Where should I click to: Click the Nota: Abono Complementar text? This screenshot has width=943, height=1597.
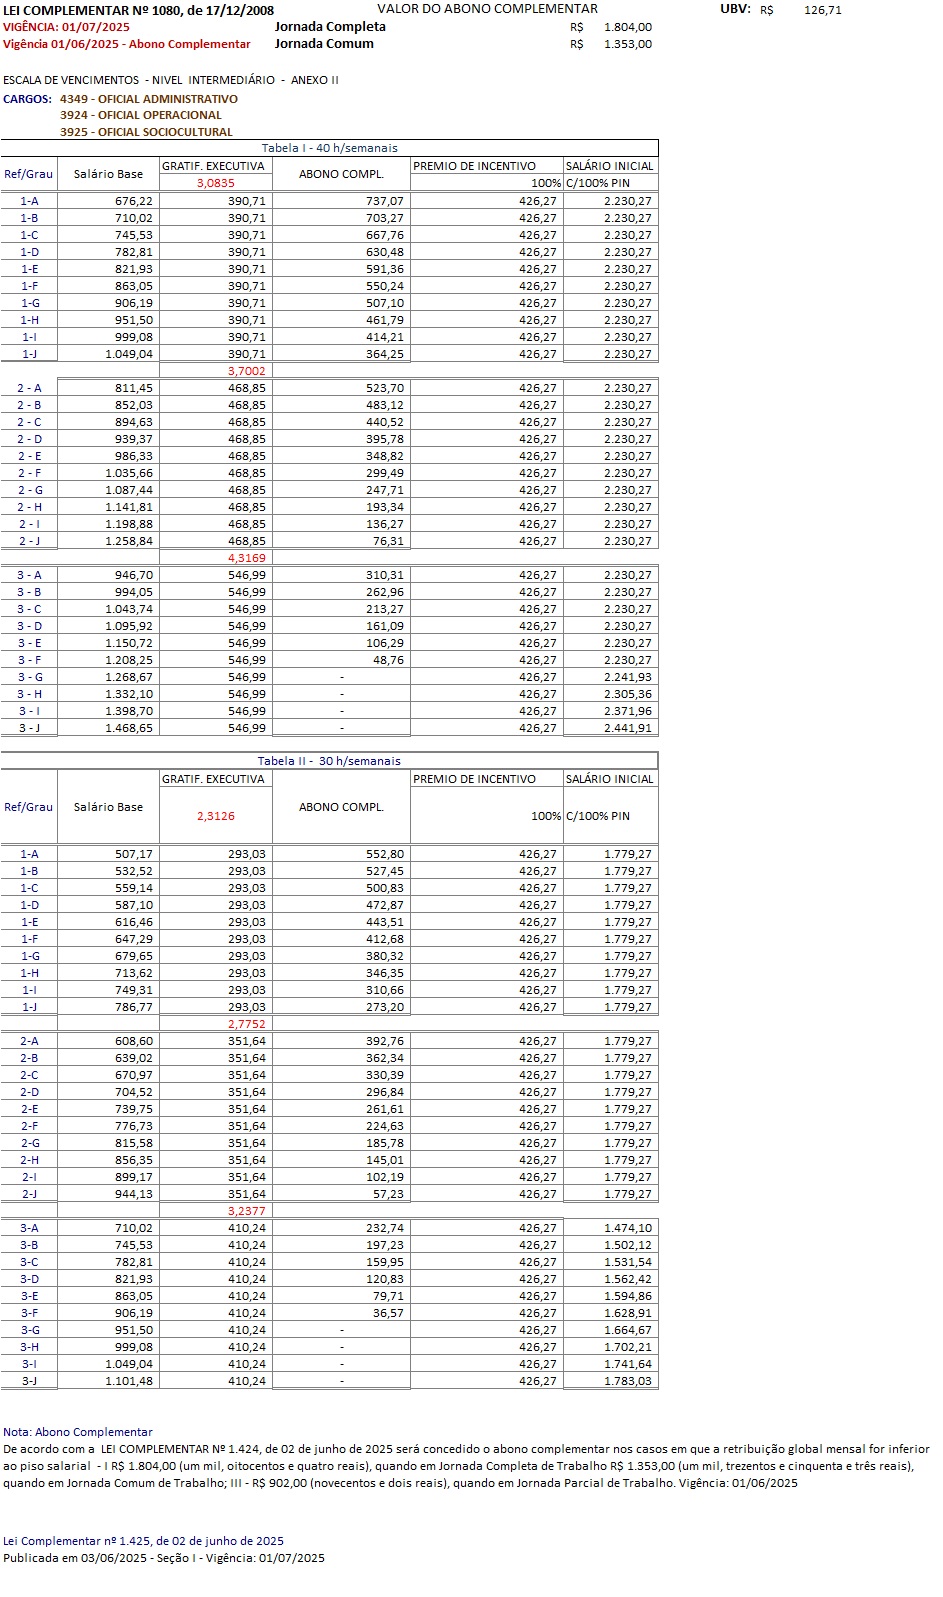coord(78,1432)
